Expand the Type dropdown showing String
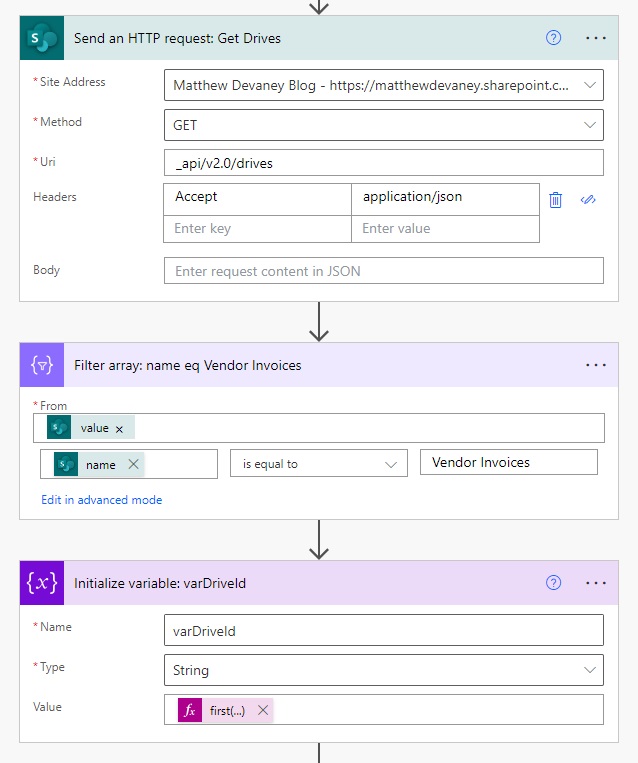Image resolution: width=638 pixels, height=763 pixels. (x=590, y=670)
